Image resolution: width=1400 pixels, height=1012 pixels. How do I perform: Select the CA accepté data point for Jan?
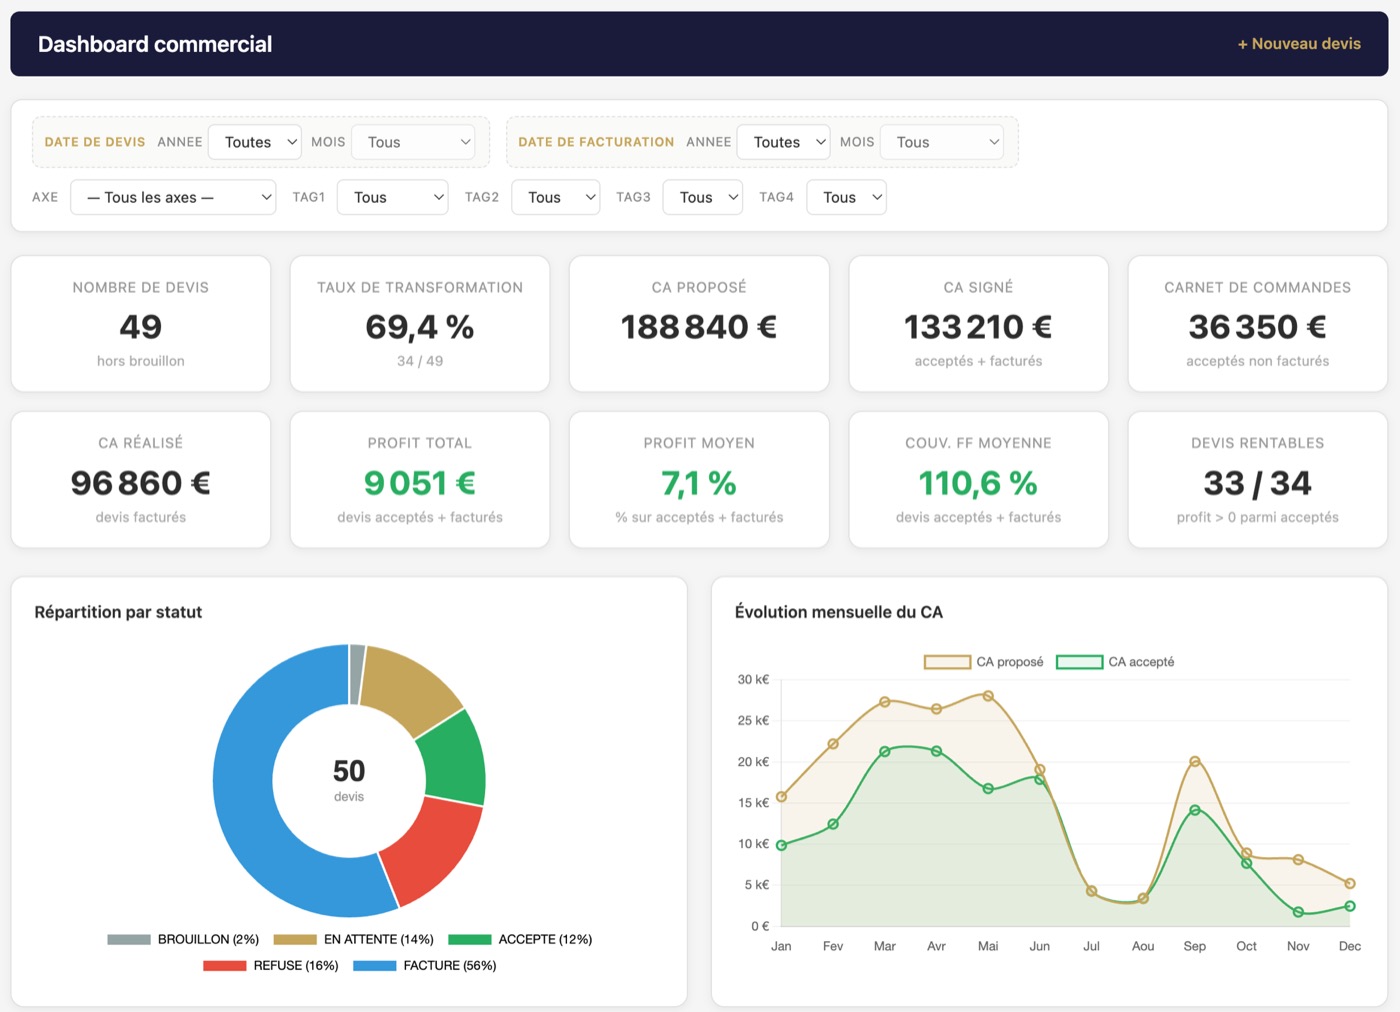(781, 845)
